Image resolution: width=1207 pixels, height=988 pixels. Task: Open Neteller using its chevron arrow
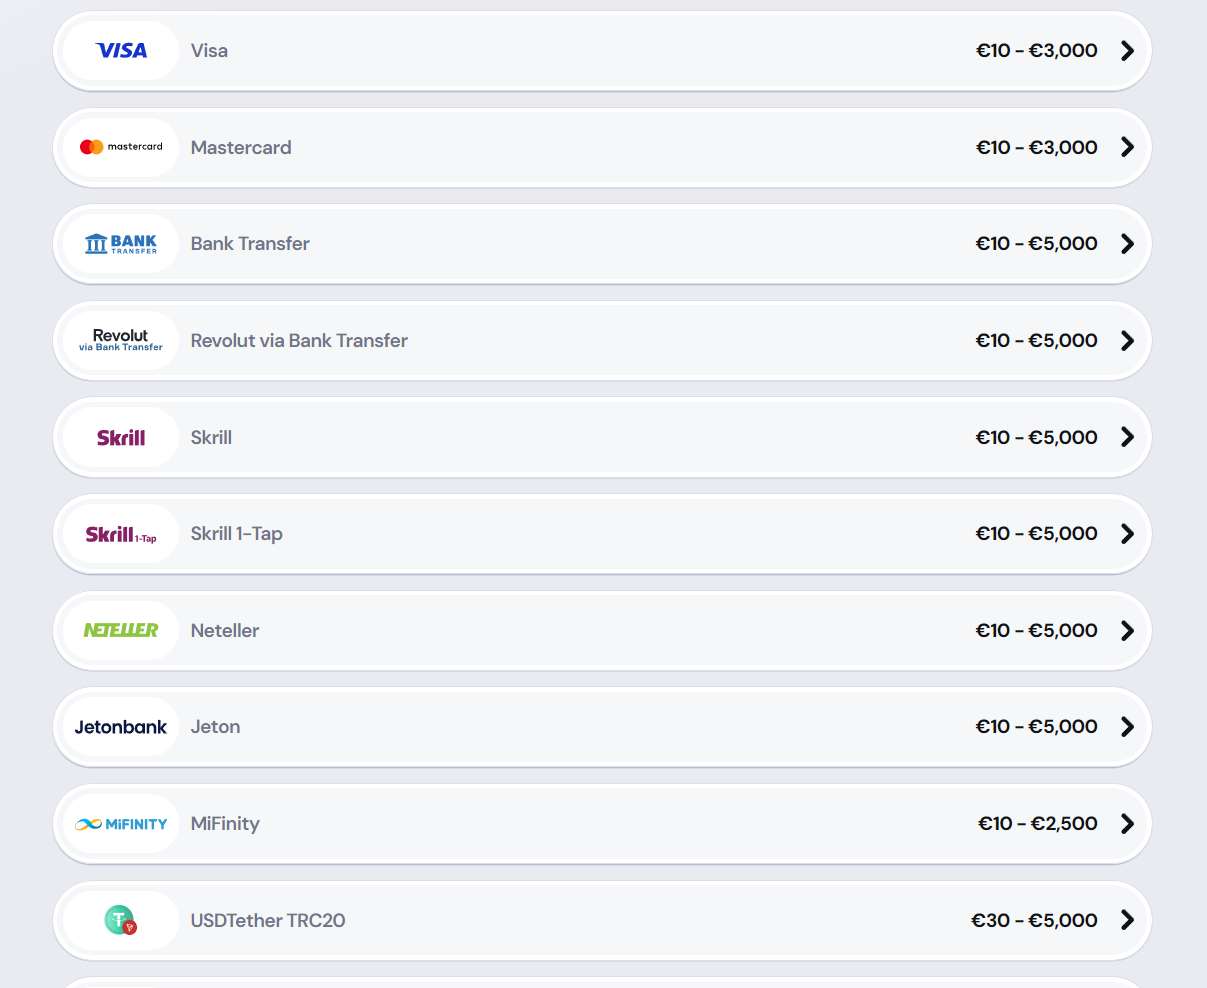(1127, 630)
